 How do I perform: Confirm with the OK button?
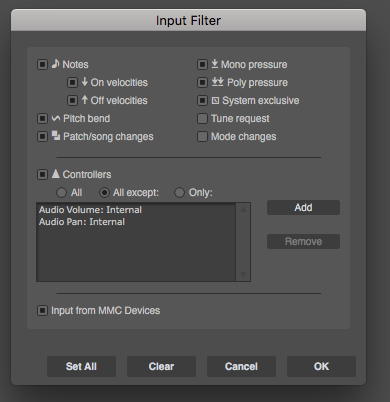(321, 366)
